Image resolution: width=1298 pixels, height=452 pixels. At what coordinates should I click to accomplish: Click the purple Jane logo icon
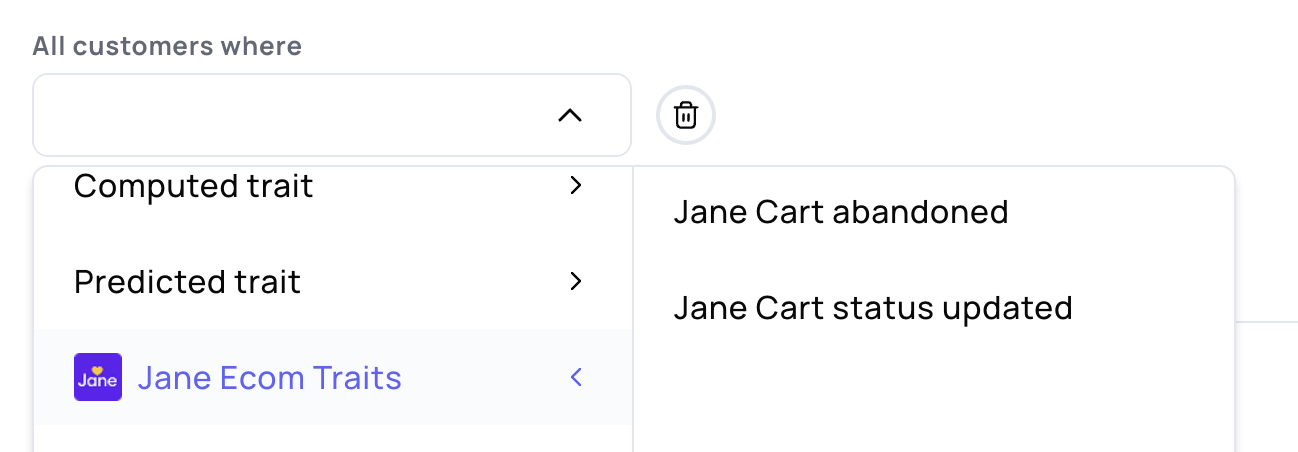point(98,377)
